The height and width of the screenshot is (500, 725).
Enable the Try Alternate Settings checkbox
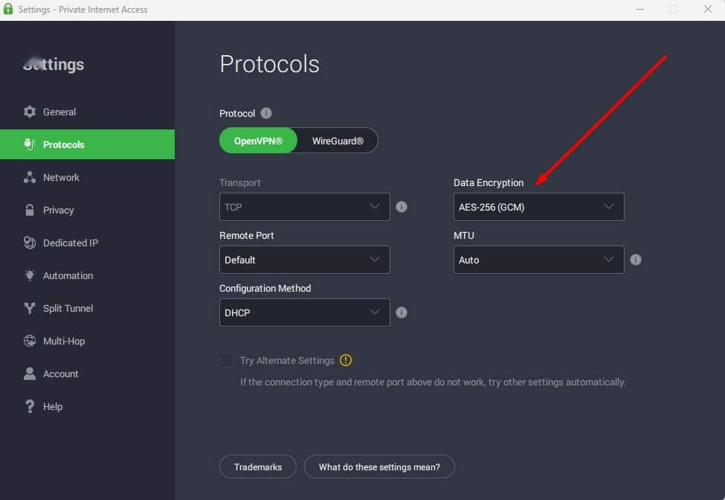[x=227, y=360]
